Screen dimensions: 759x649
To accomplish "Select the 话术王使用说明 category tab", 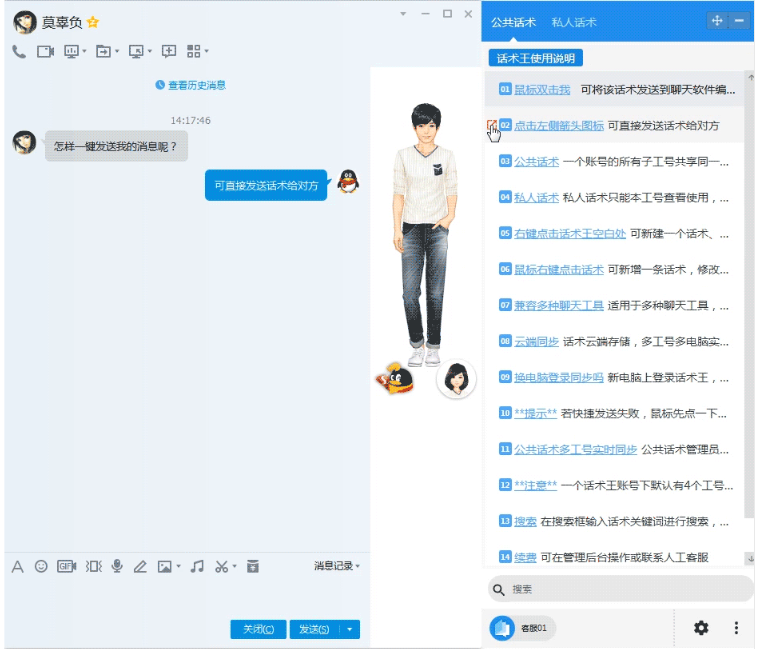I will point(535,59).
